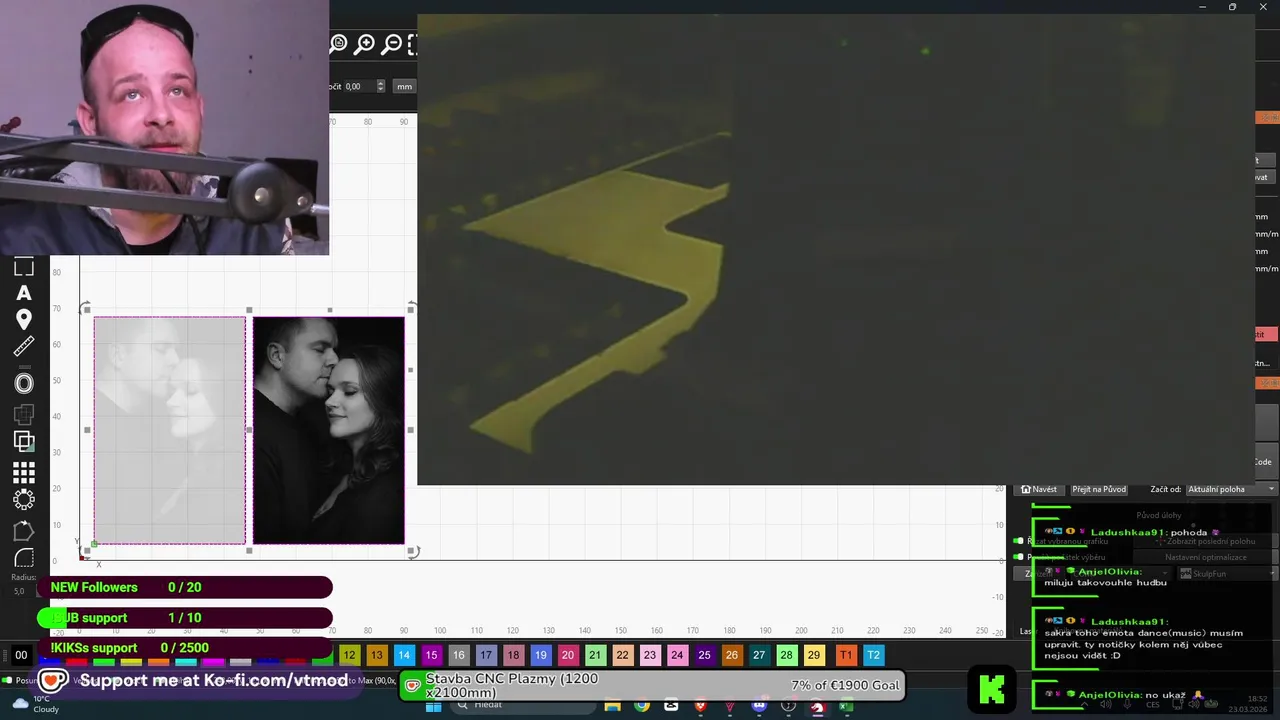Open Excel from the taskbar

coord(846,706)
